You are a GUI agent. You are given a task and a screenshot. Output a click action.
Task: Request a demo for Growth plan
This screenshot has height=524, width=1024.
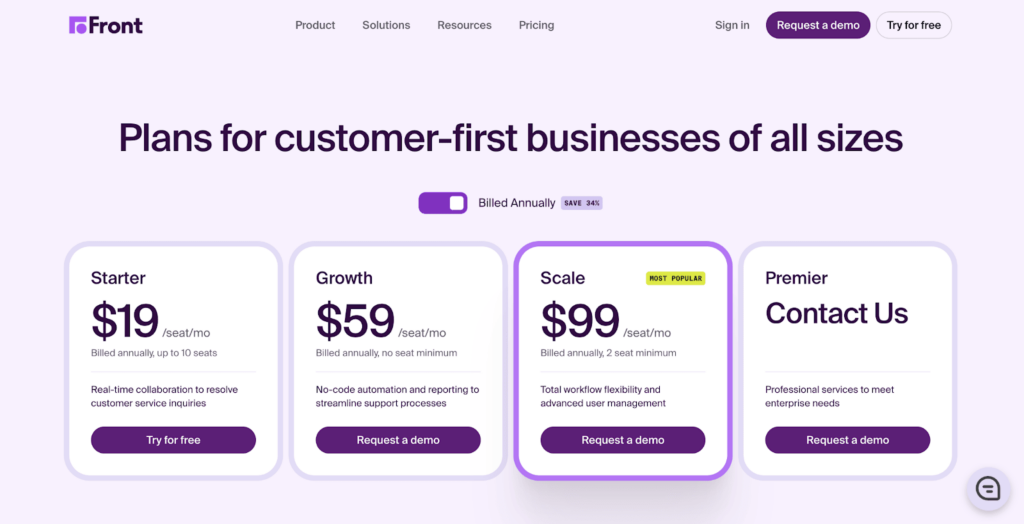point(398,440)
